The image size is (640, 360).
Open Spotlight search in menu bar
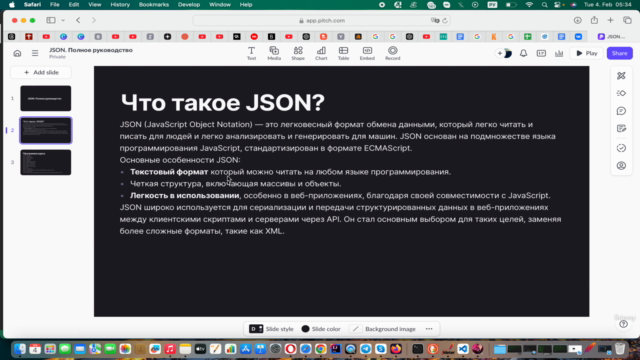[x=544, y=4]
